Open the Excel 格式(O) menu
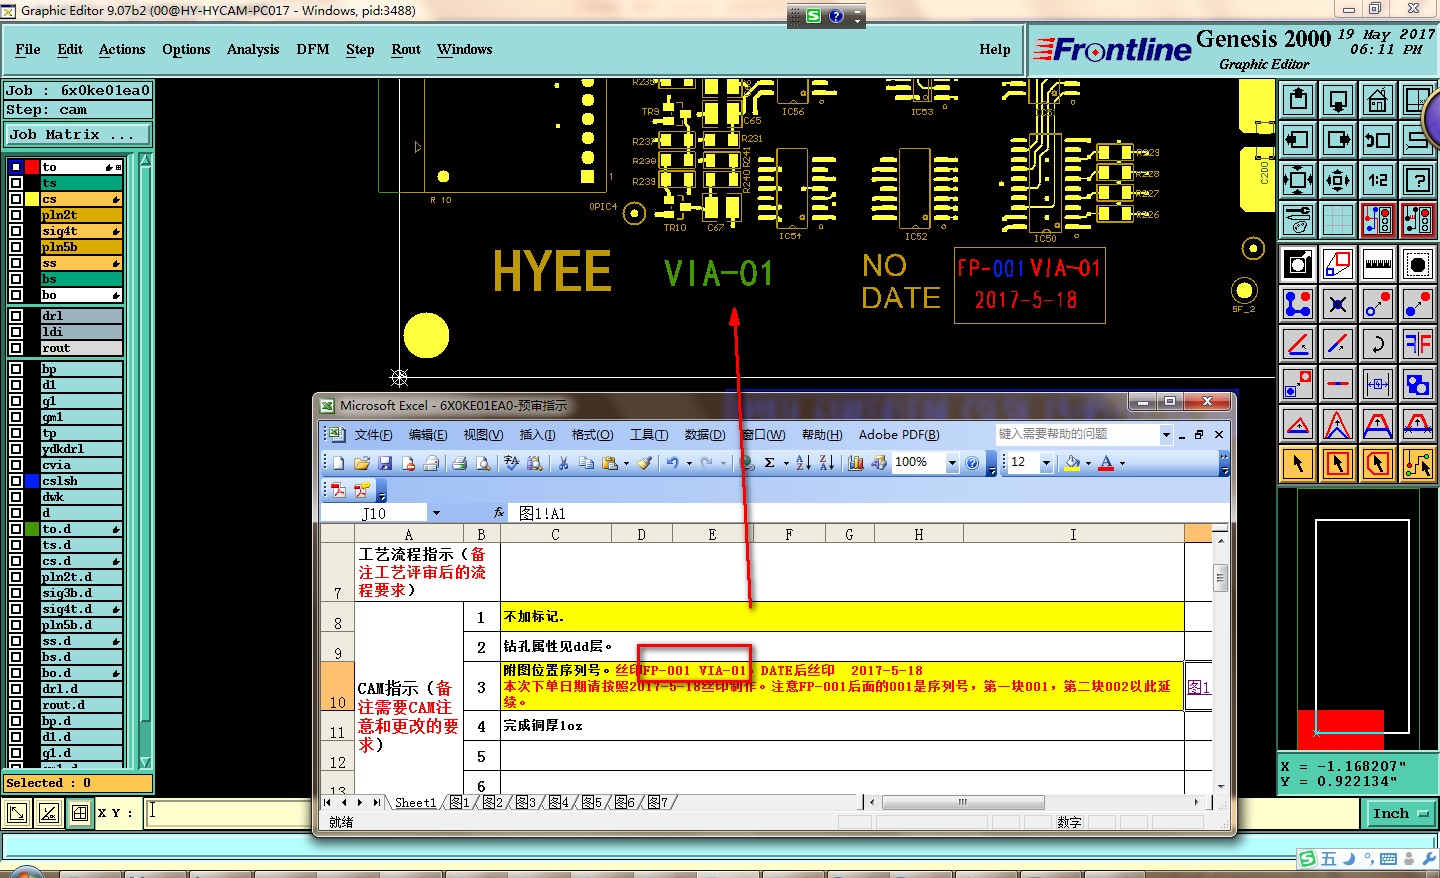The width and height of the screenshot is (1440, 878). (592, 434)
